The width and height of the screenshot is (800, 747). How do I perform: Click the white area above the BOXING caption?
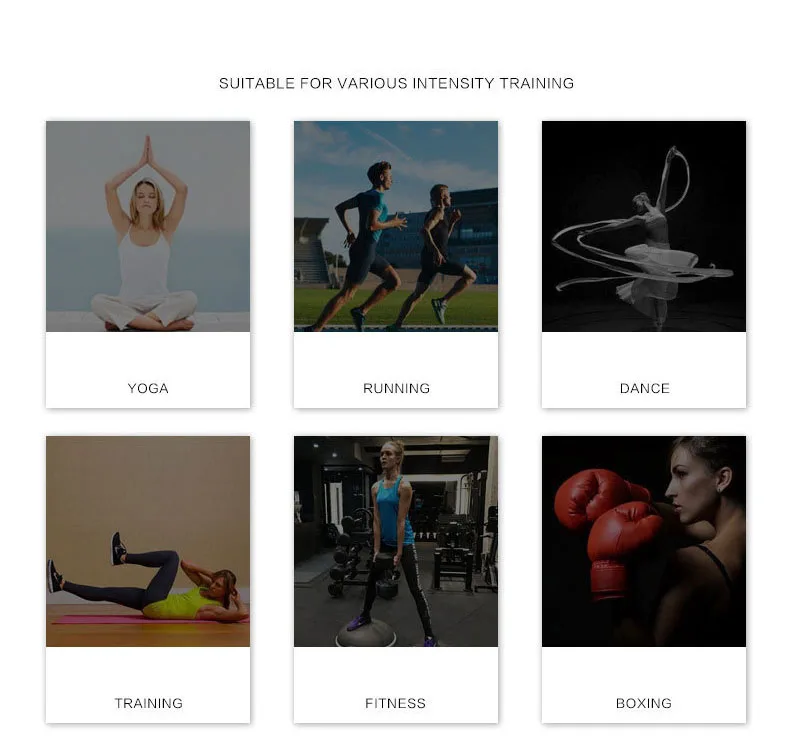click(644, 670)
